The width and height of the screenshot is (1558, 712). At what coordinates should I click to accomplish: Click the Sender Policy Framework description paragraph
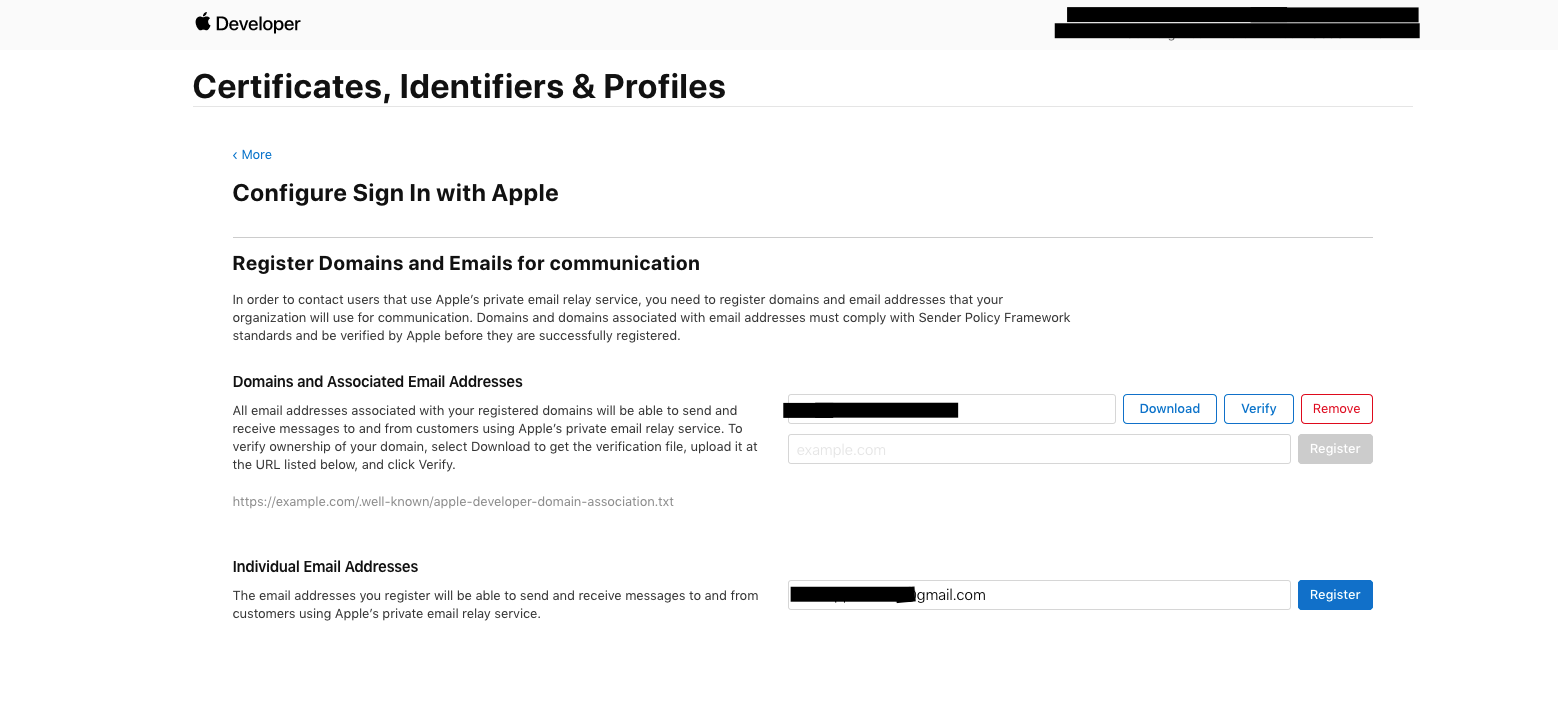coord(651,318)
